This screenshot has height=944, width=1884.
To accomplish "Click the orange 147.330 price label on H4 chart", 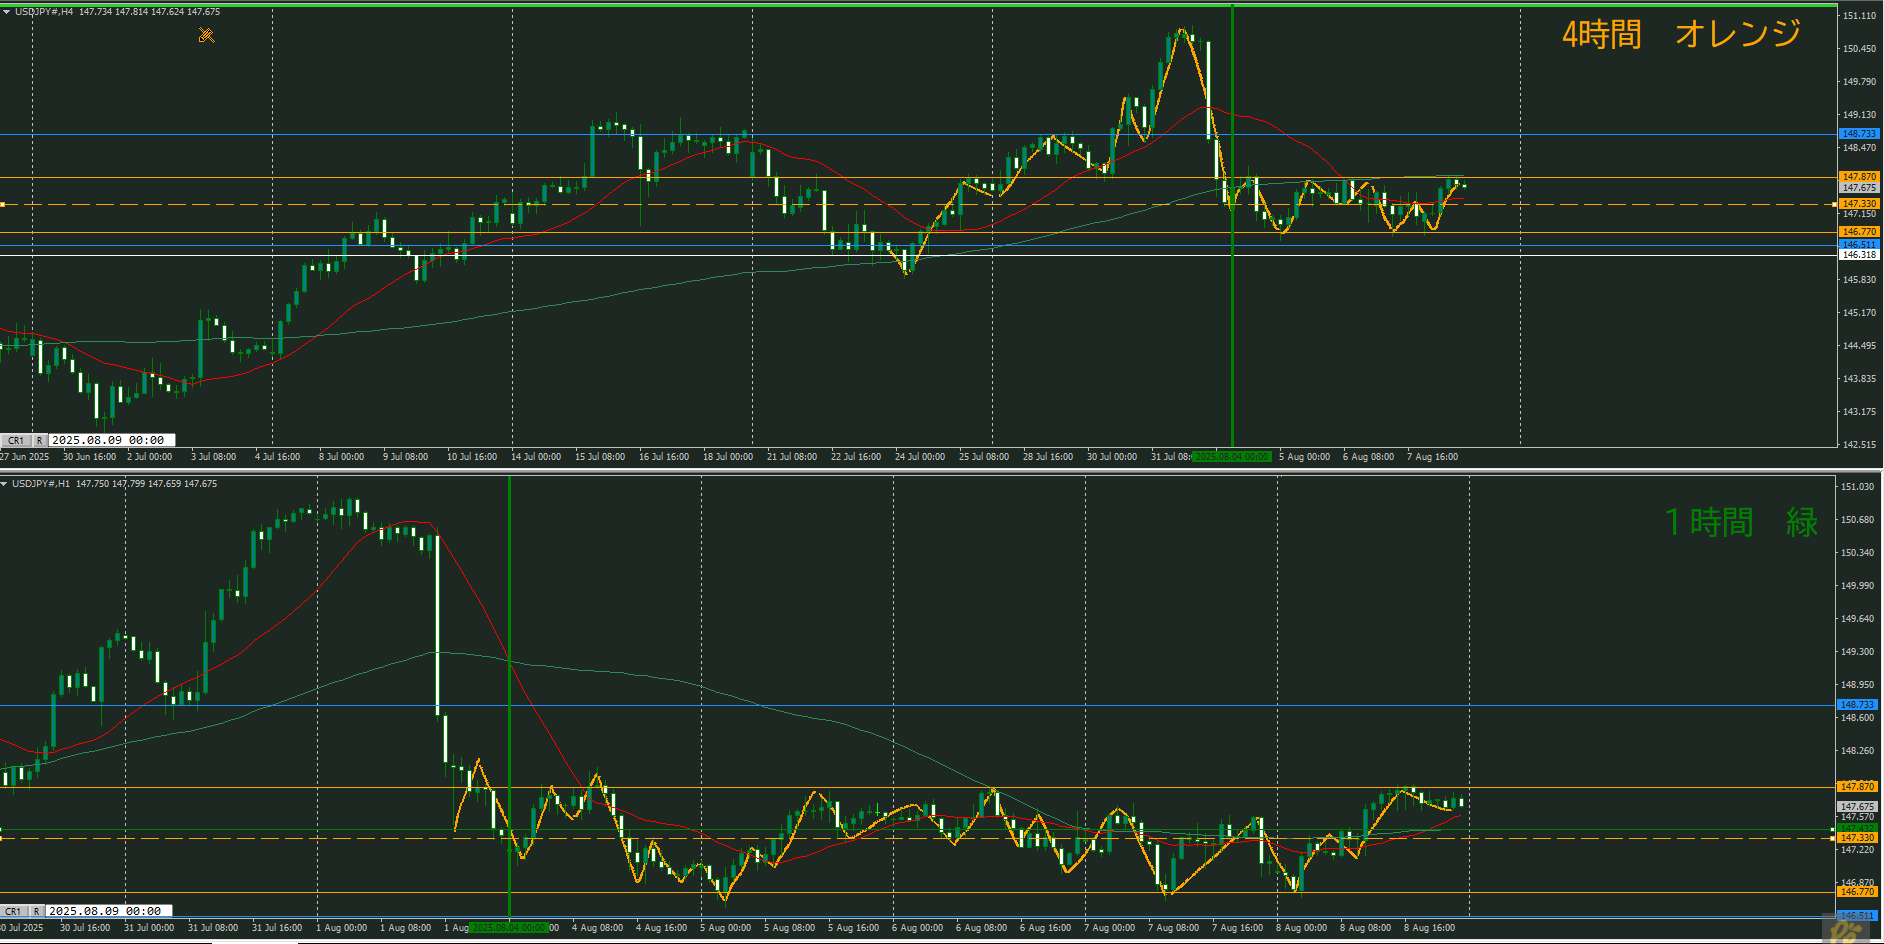I will (x=1859, y=204).
